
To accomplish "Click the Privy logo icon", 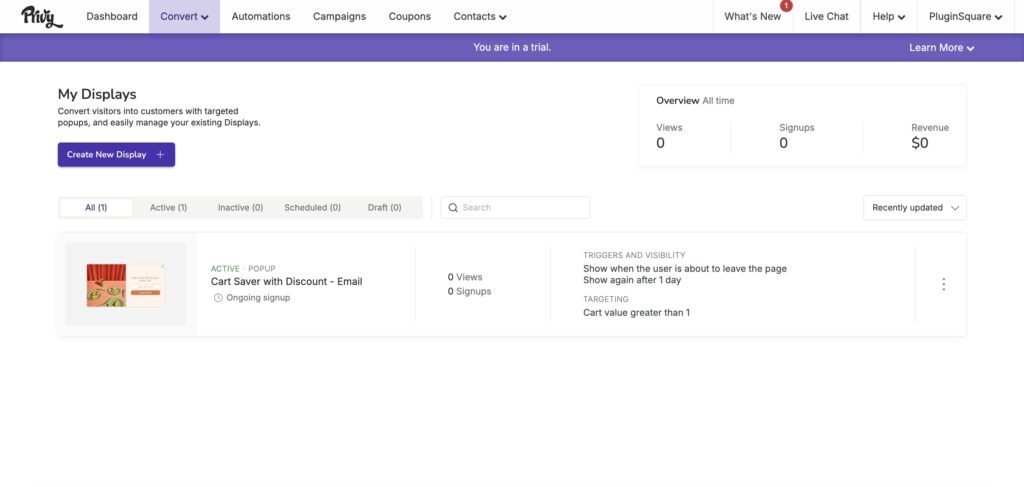I will [42, 16].
